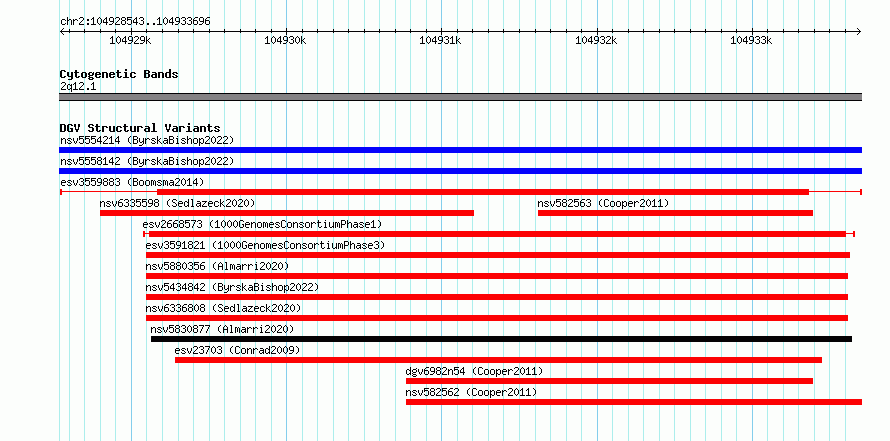
Task: Click the chr2:104928543..104933696 coordinate text
Action: (135, 21)
